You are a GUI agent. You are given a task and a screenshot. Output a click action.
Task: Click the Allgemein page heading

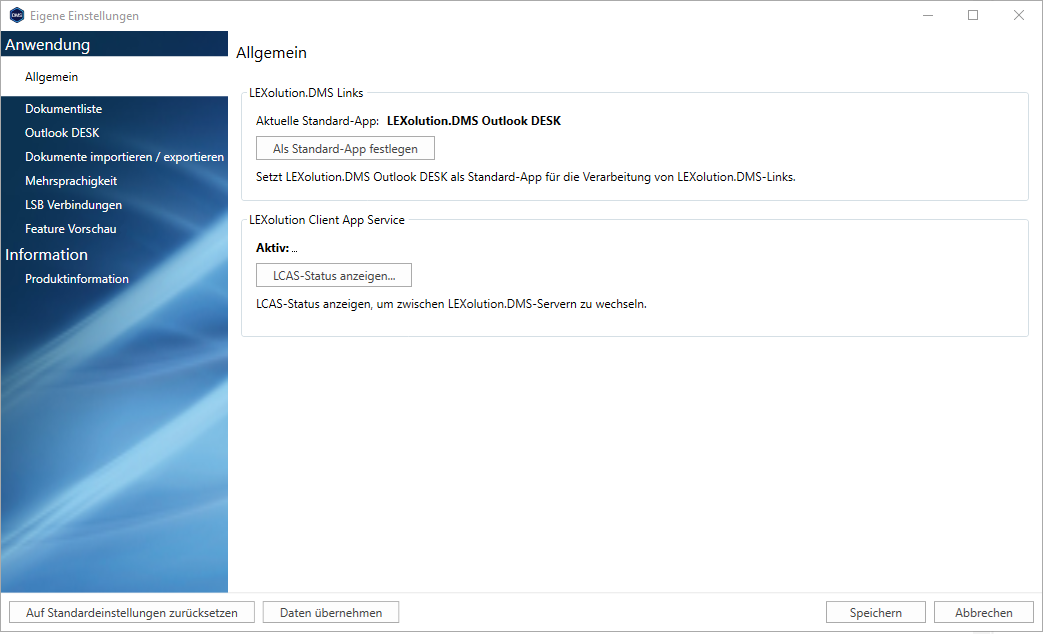pyautogui.click(x=271, y=53)
